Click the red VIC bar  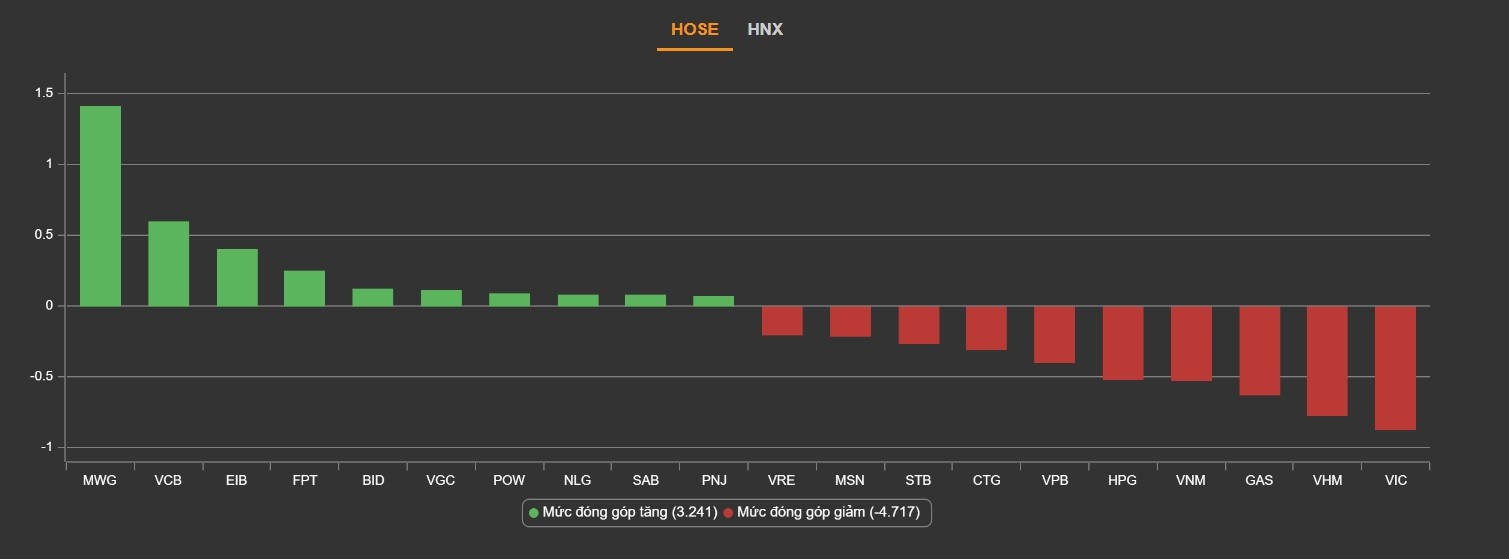point(1395,367)
